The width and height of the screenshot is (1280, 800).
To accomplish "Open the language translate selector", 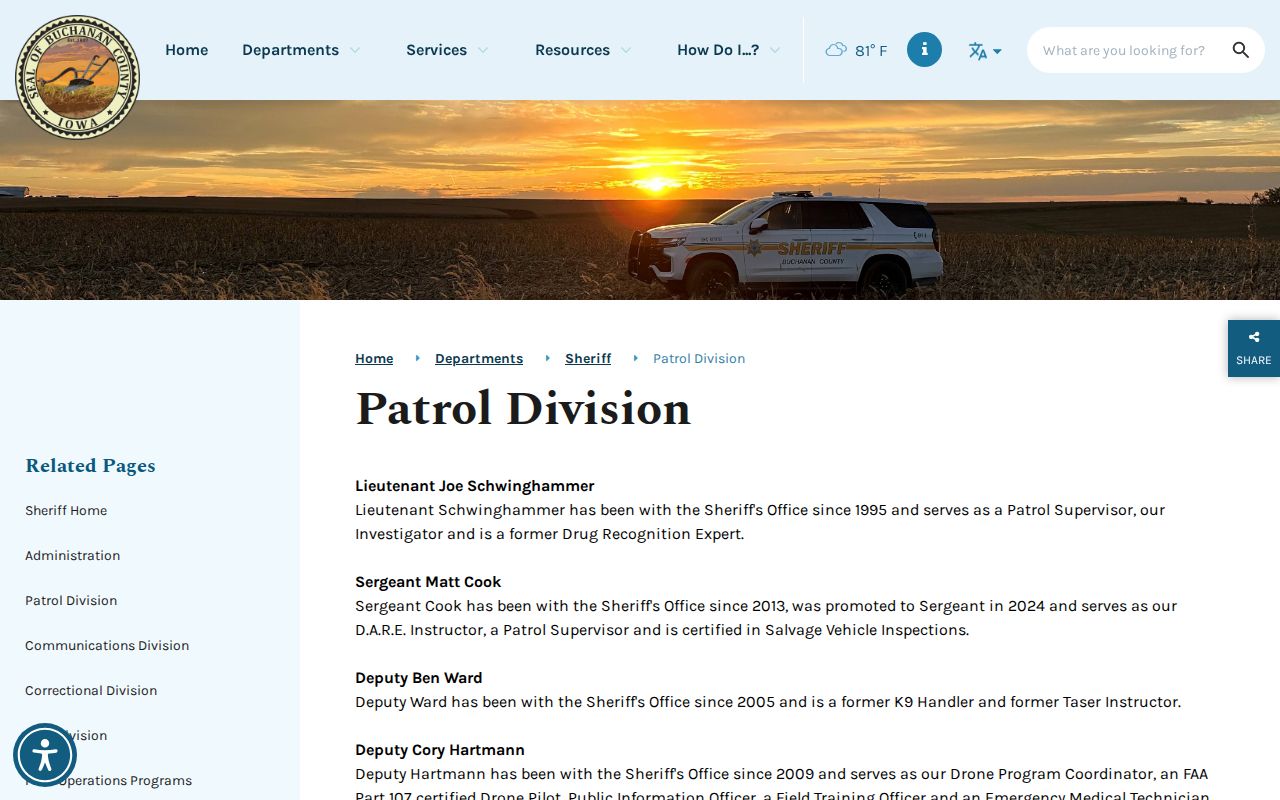I will [x=985, y=51].
